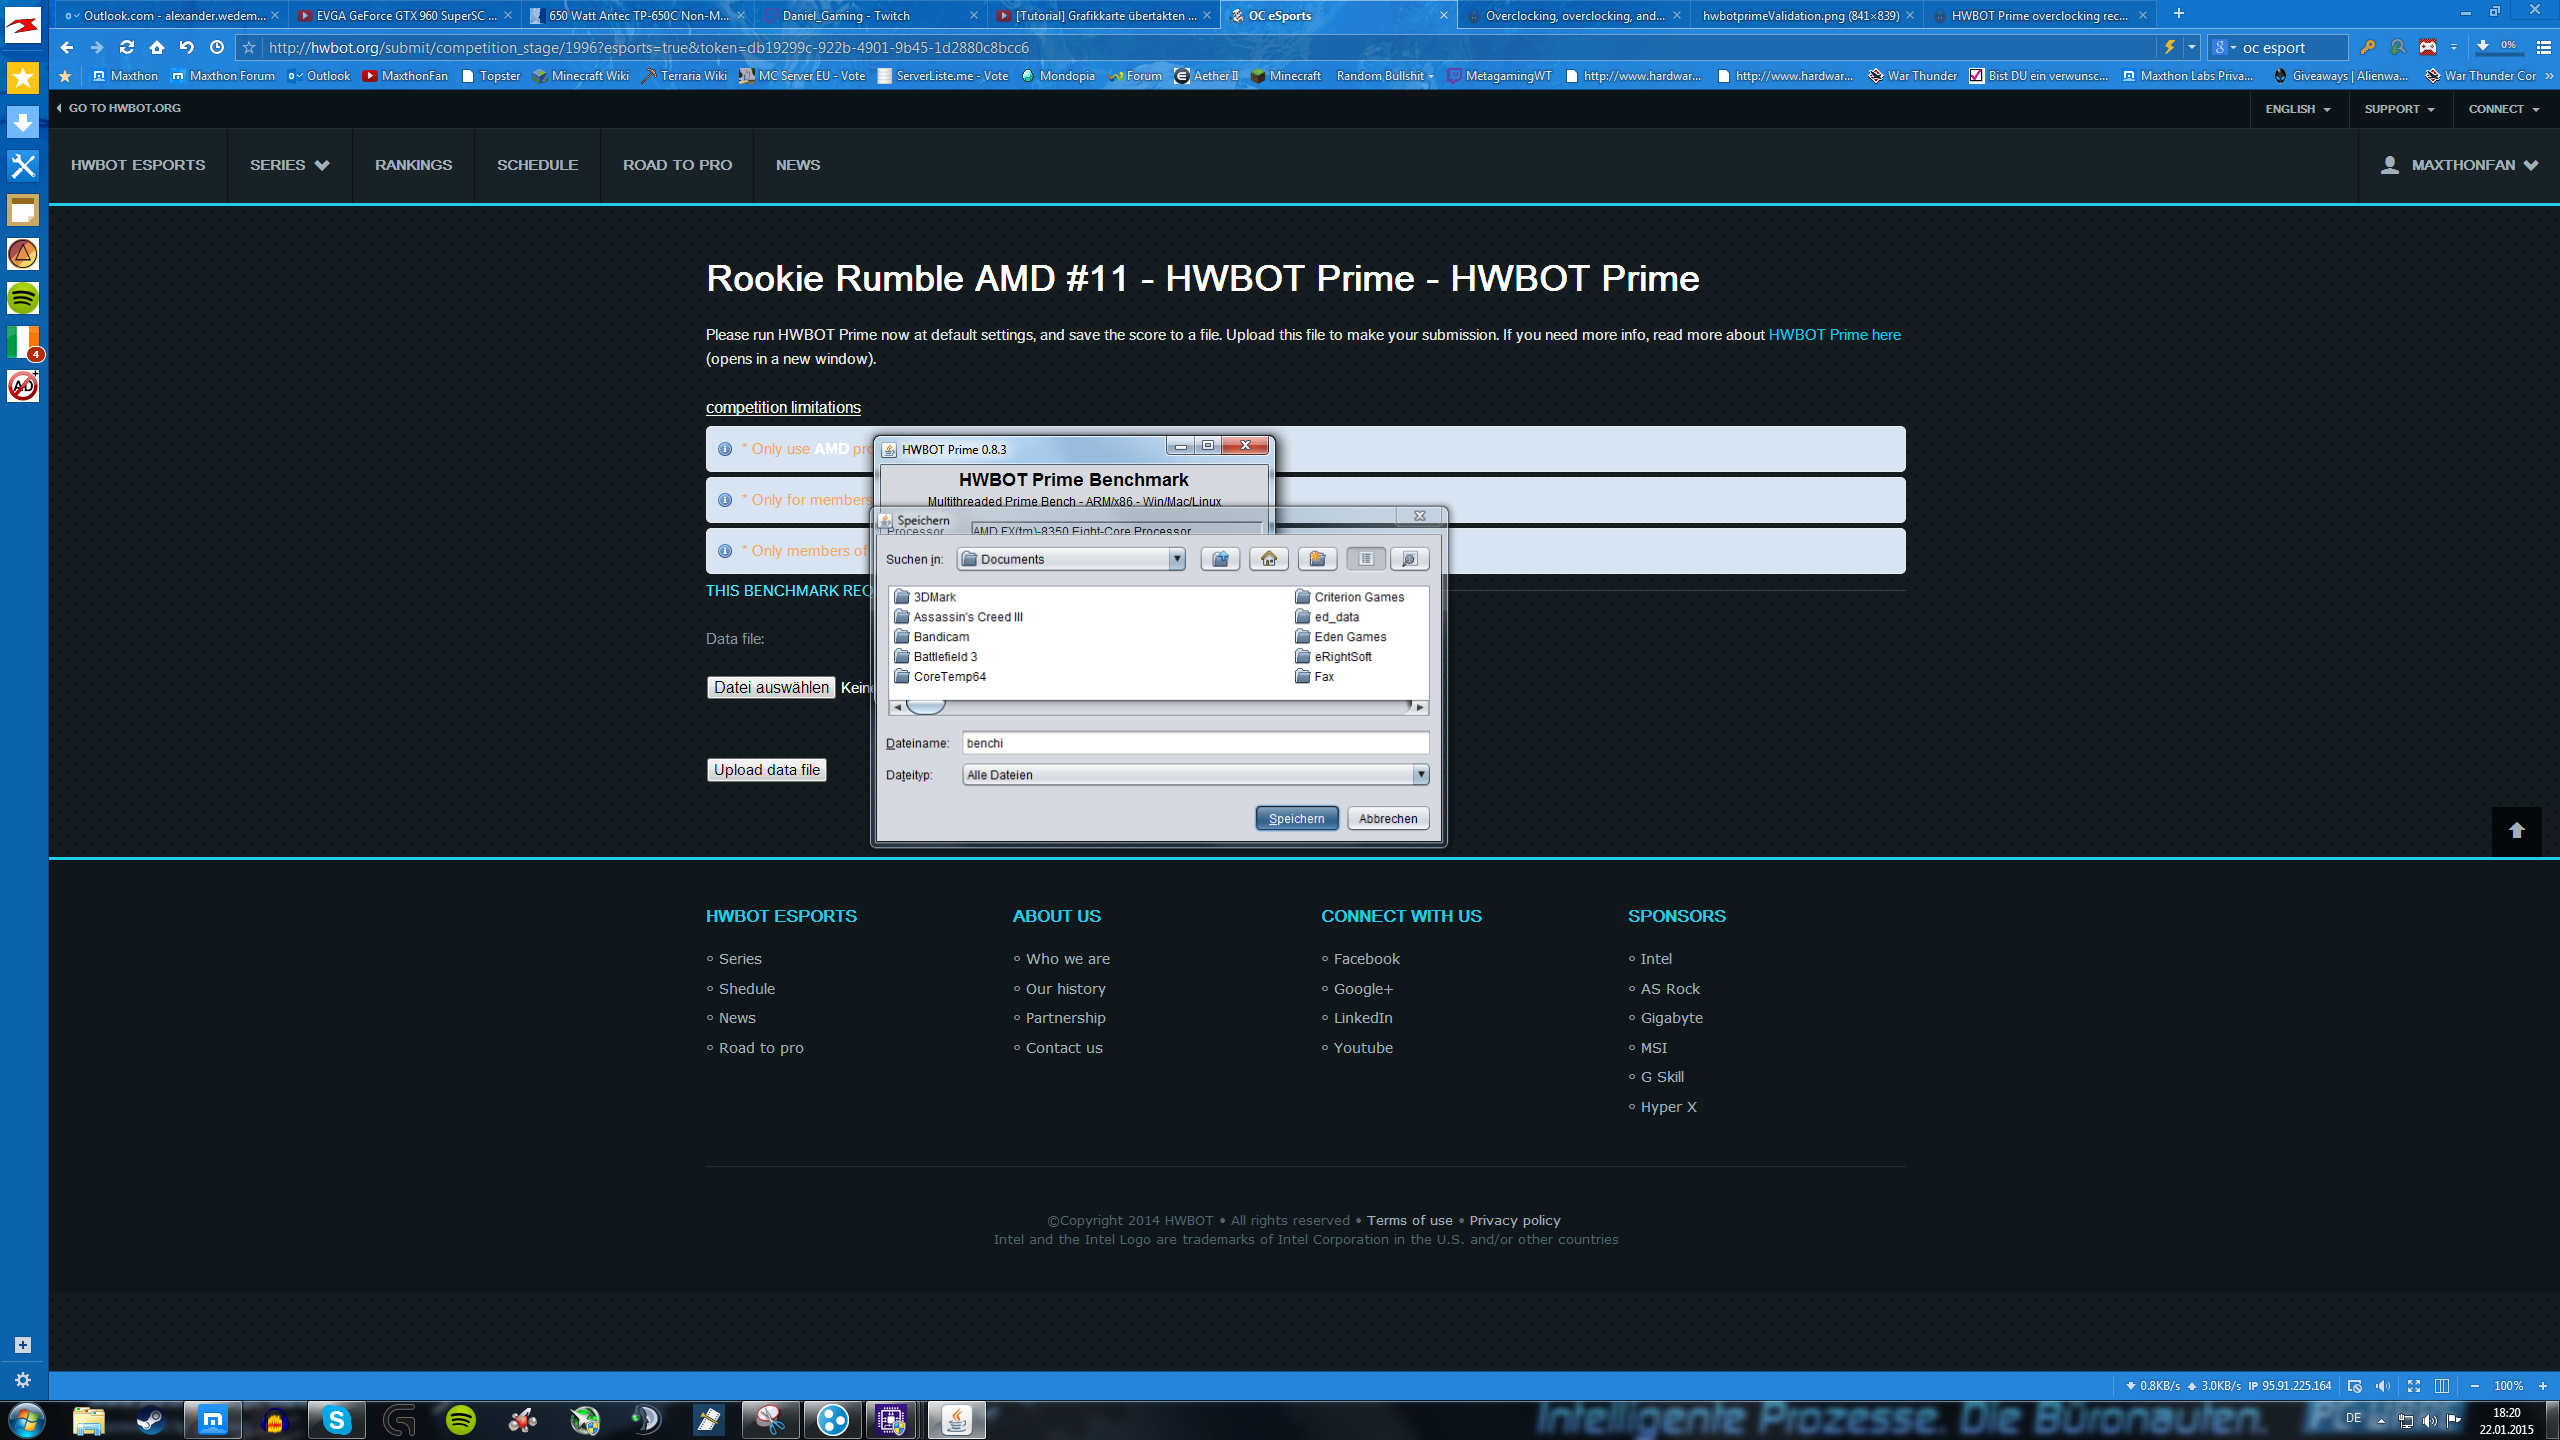Click the file list horizontal scrollbar thumb
Screen dimensions: 2560x1440
click(925, 707)
